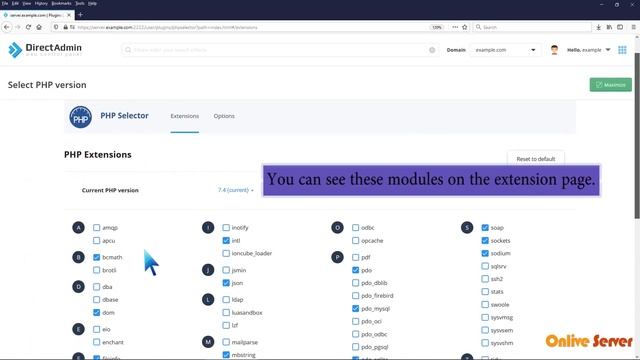Click the magnifier icon in DirectAdmin search
Image resolution: width=640 pixels, height=360 pixels.
[128, 50]
